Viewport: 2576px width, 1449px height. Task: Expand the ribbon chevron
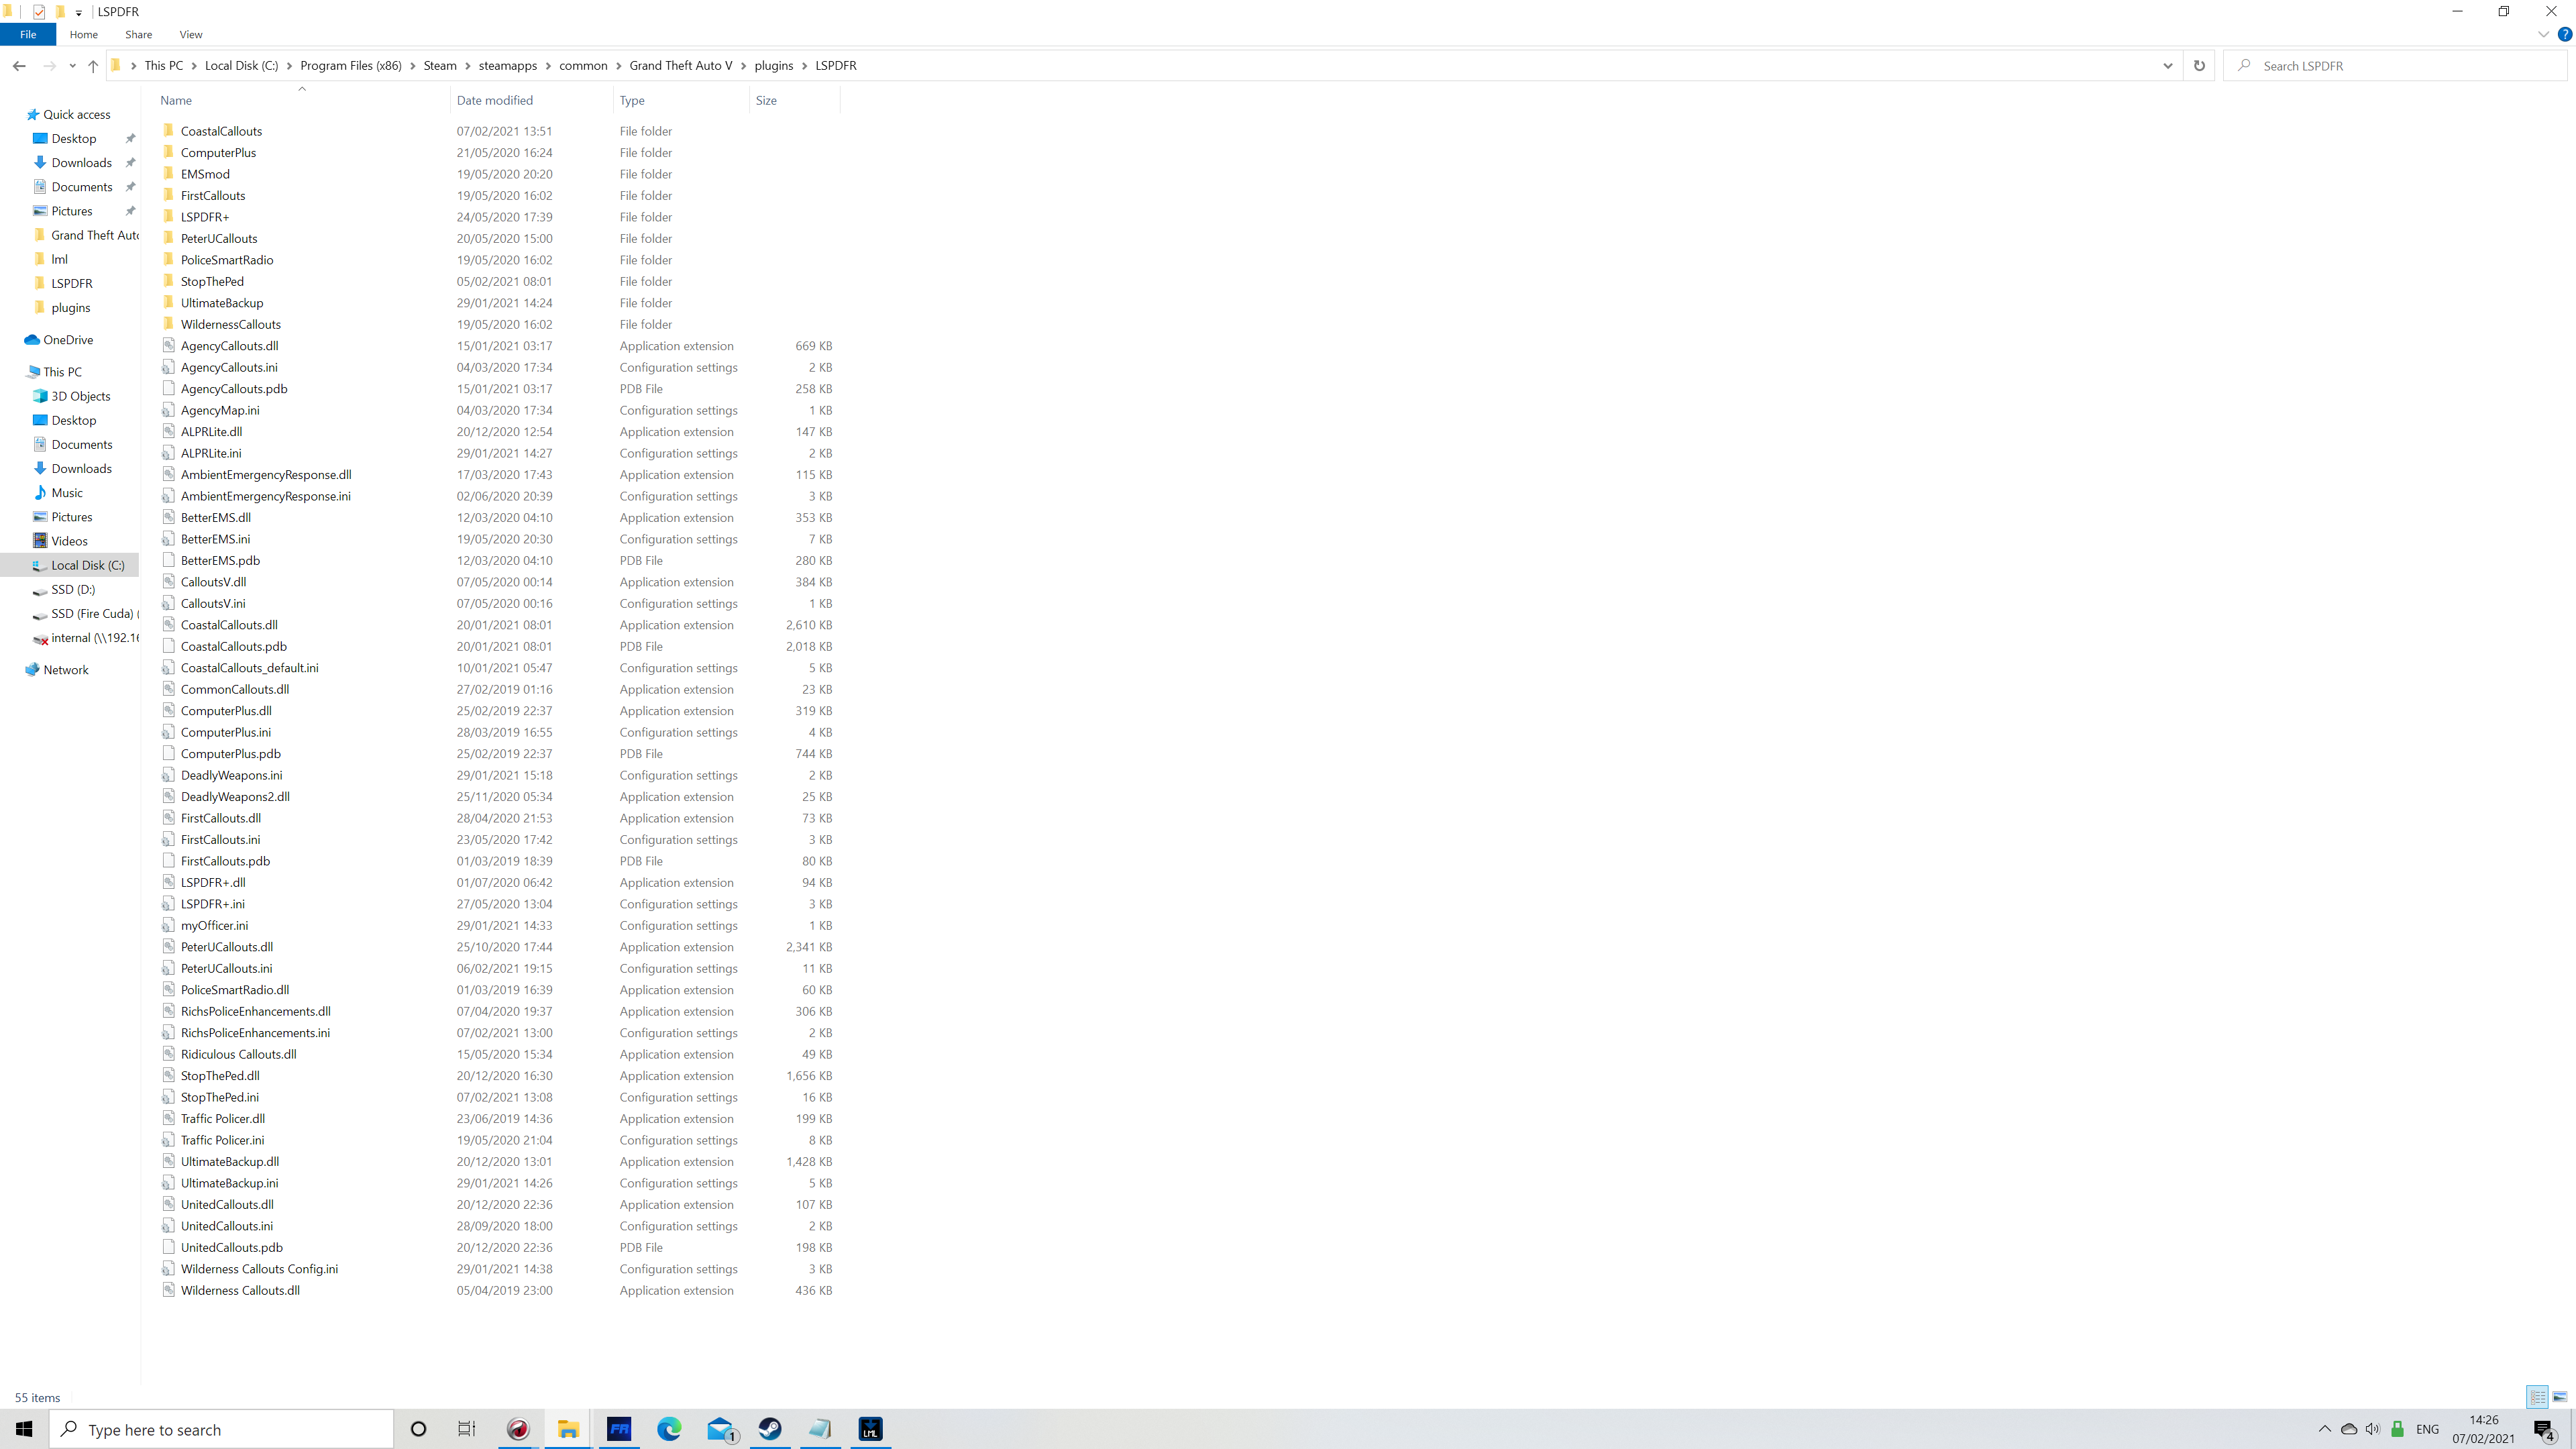pos(2543,34)
